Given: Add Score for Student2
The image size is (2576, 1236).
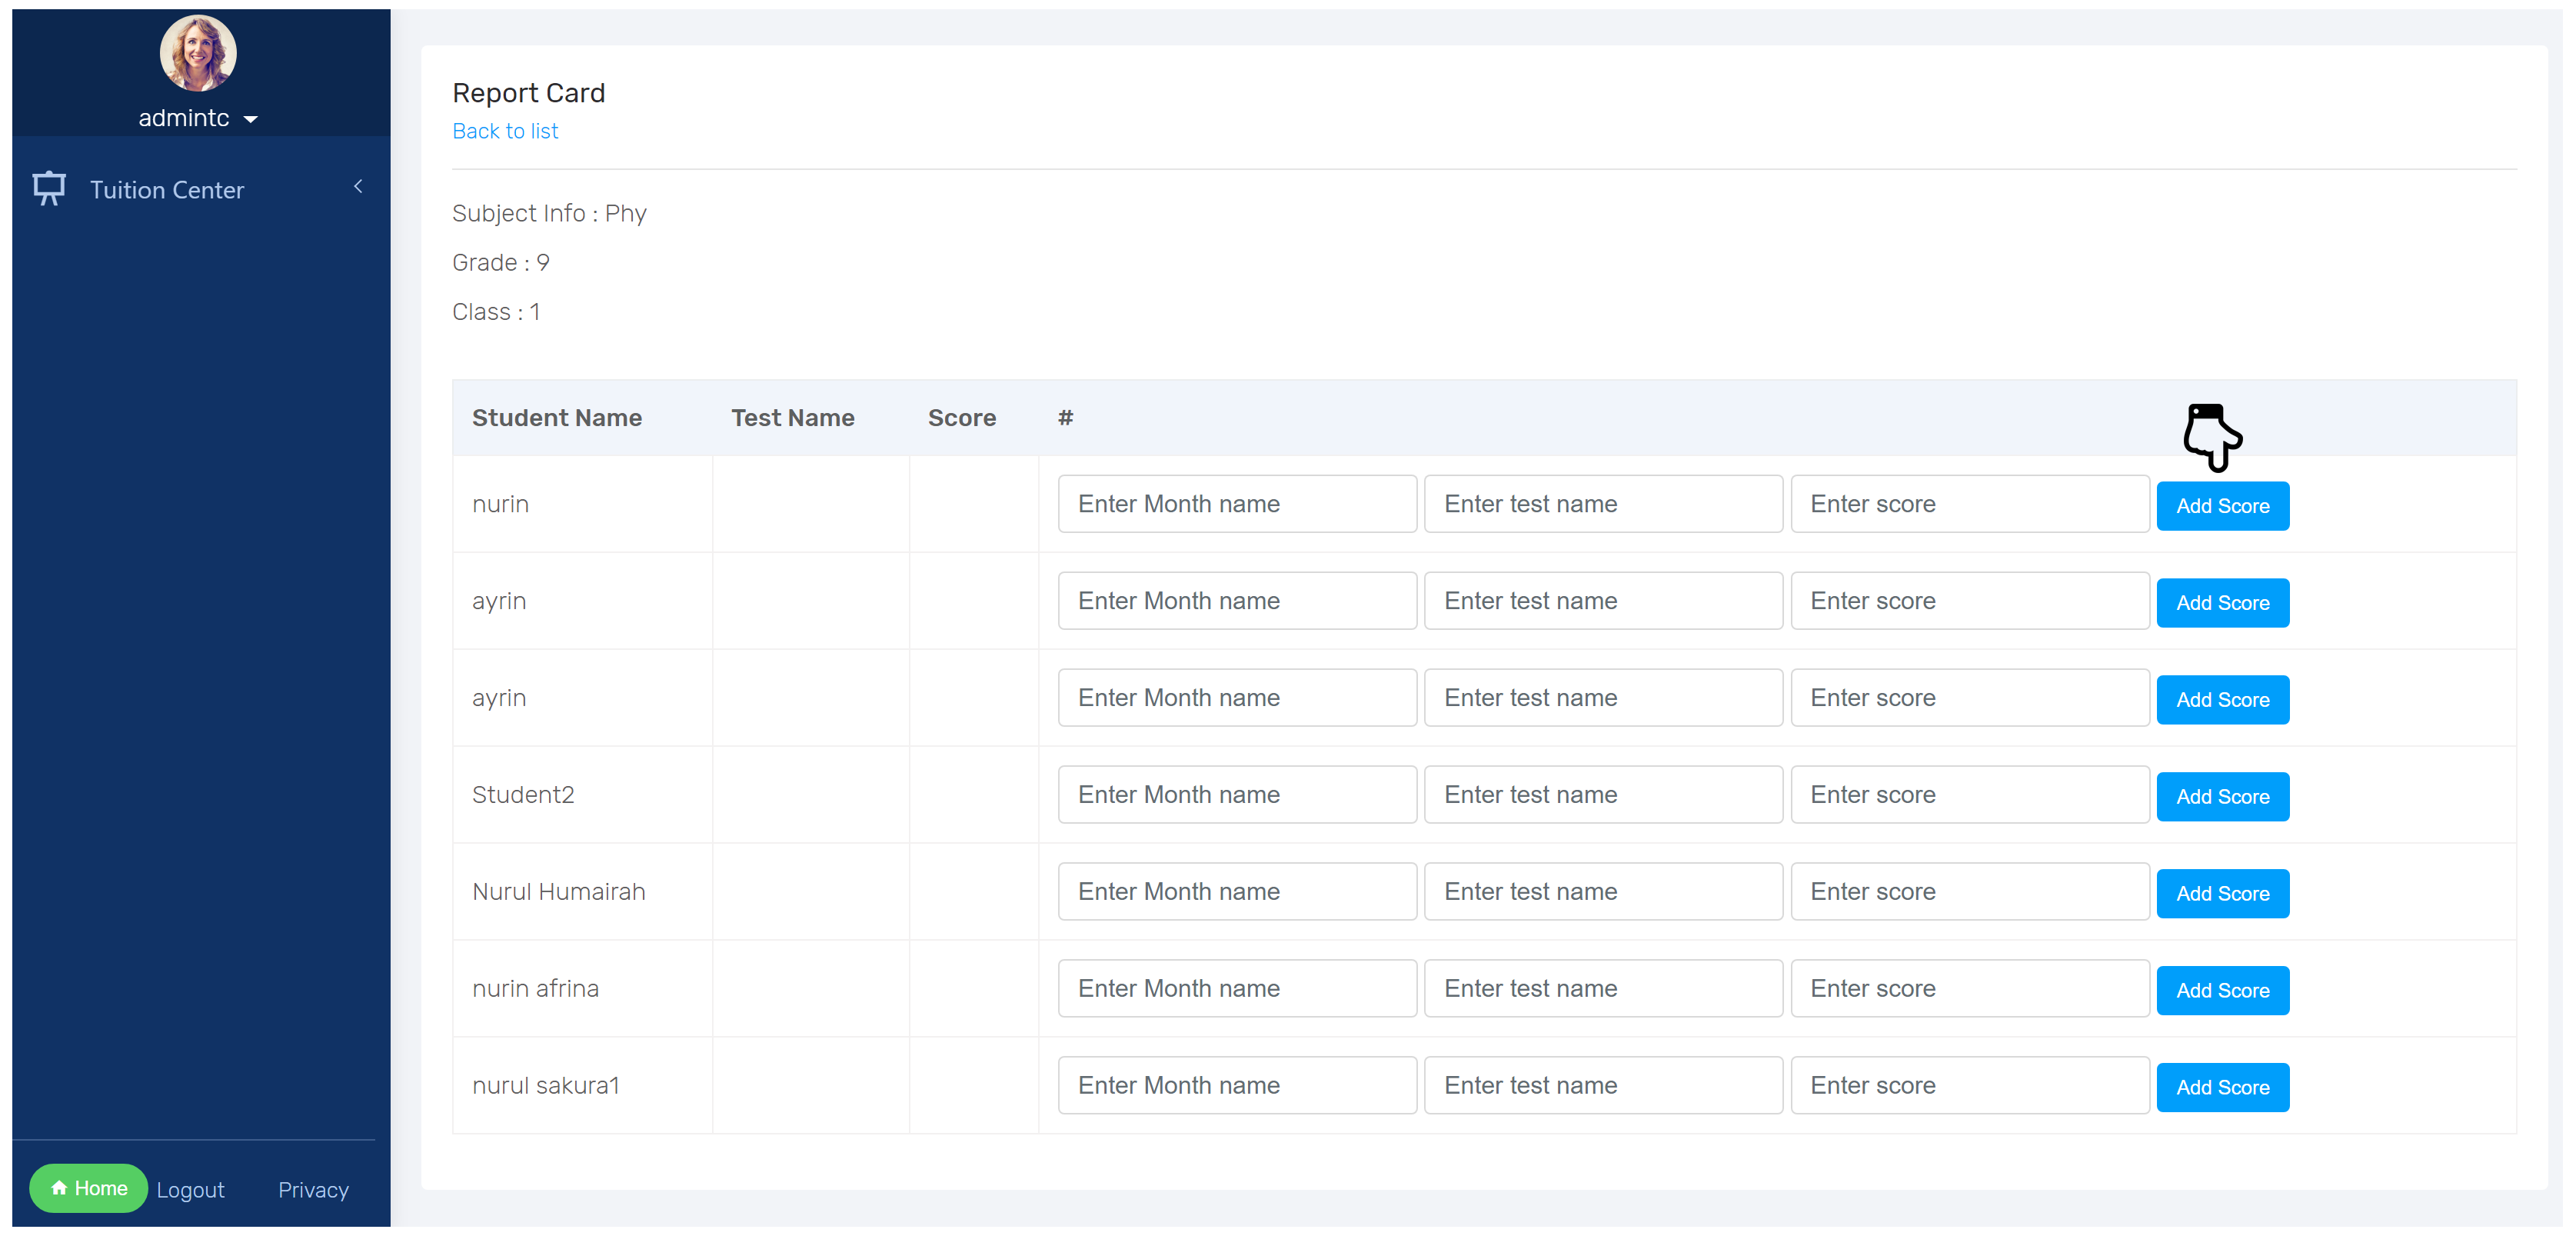Looking at the screenshot, I should tap(2222, 797).
